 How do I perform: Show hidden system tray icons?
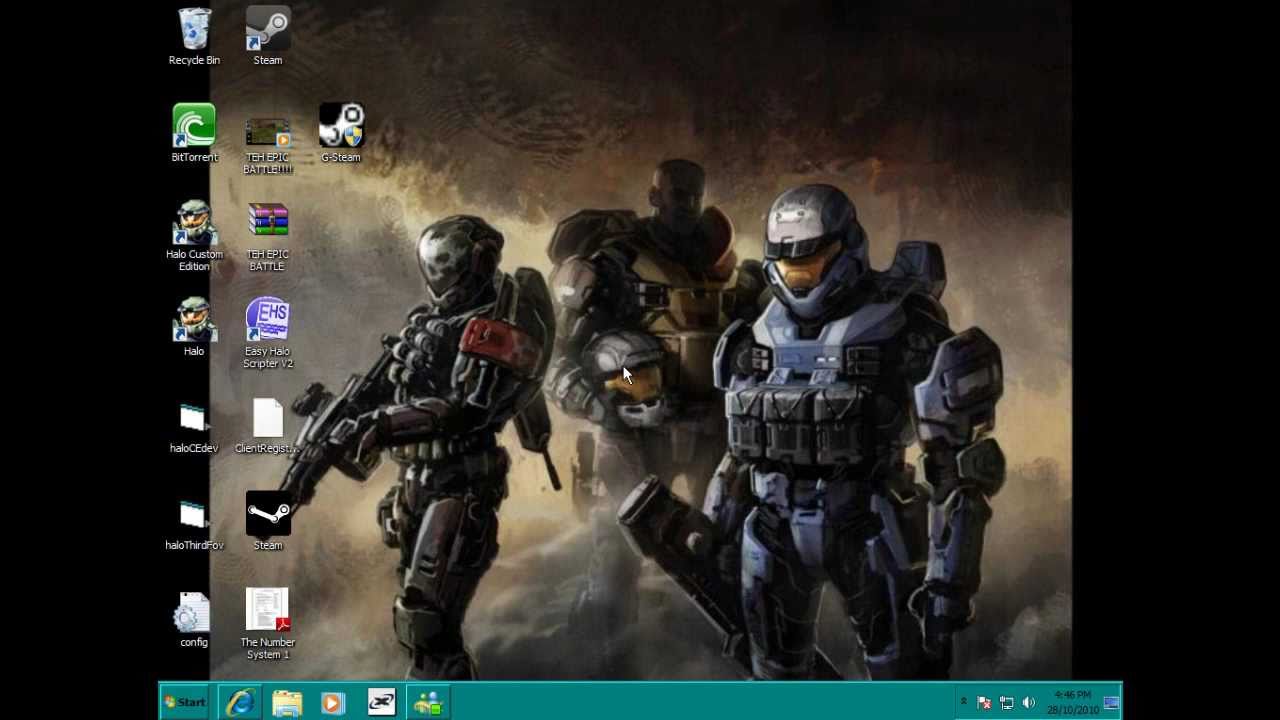[x=964, y=702]
